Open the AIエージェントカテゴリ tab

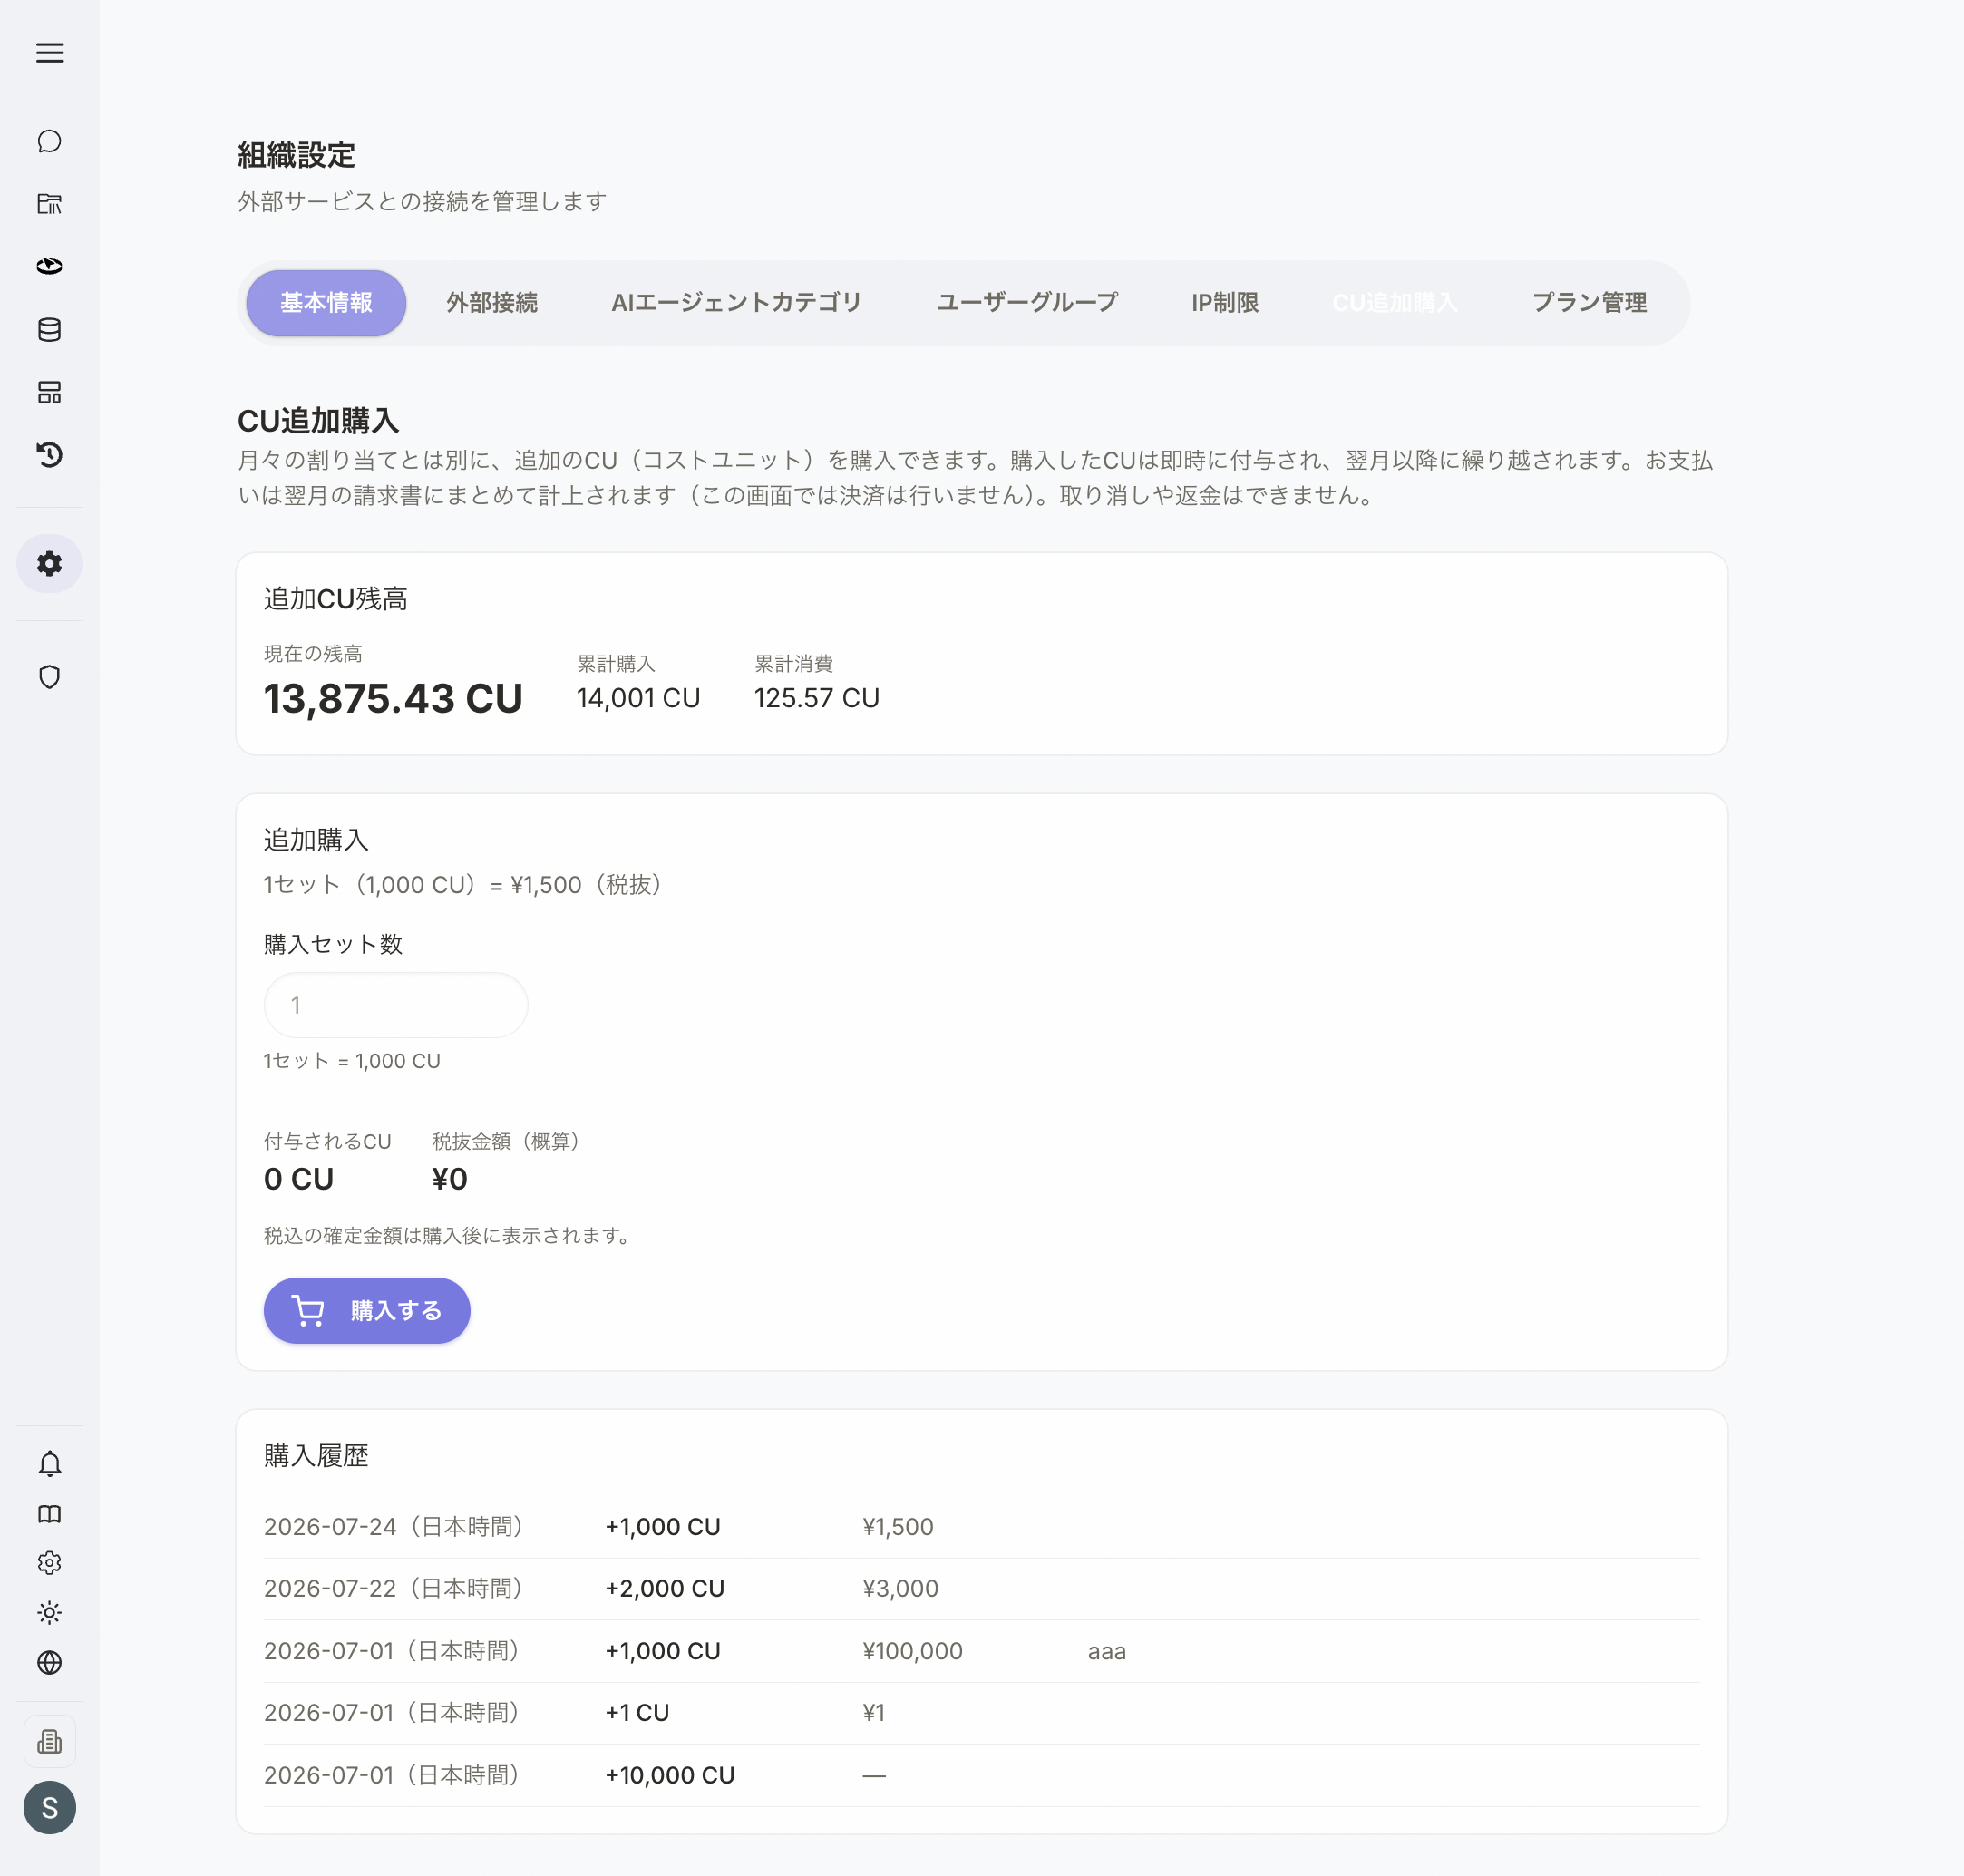click(x=736, y=303)
